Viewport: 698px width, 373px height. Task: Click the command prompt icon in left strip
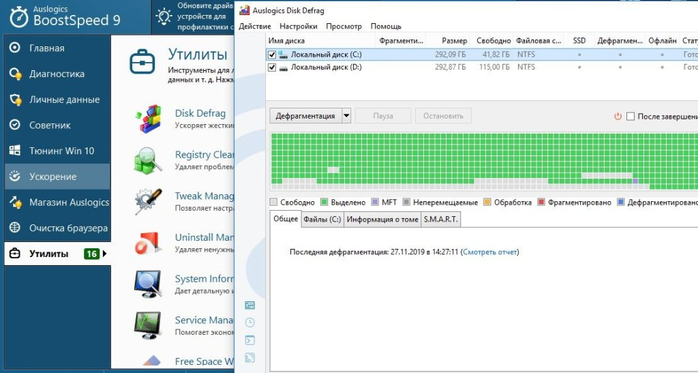point(250,341)
